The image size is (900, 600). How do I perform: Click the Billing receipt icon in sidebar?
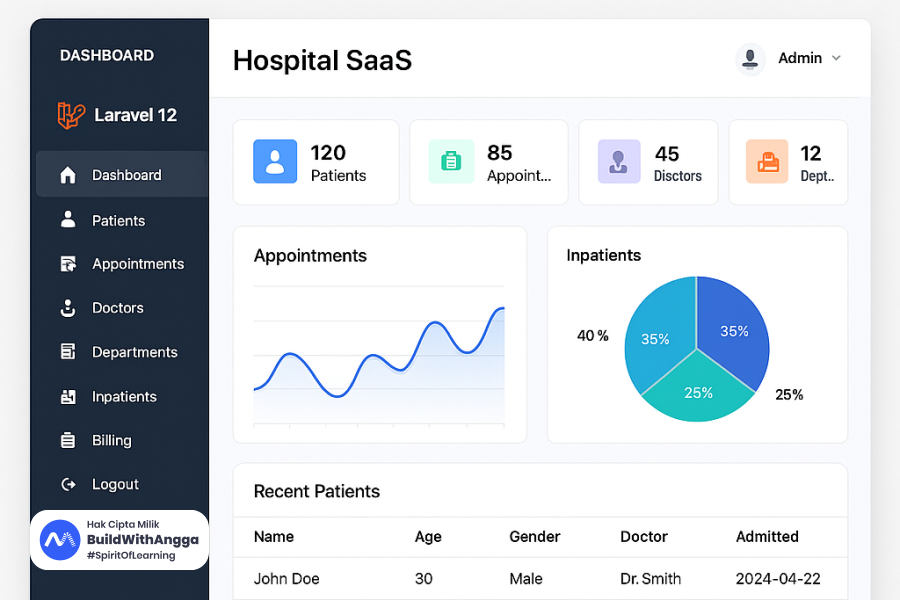[x=68, y=440]
